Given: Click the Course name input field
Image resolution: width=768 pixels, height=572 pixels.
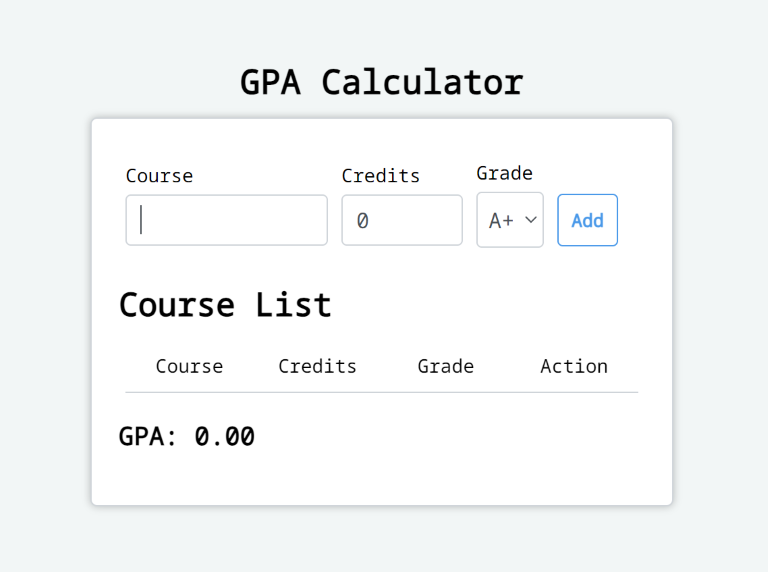Looking at the screenshot, I should [x=227, y=220].
